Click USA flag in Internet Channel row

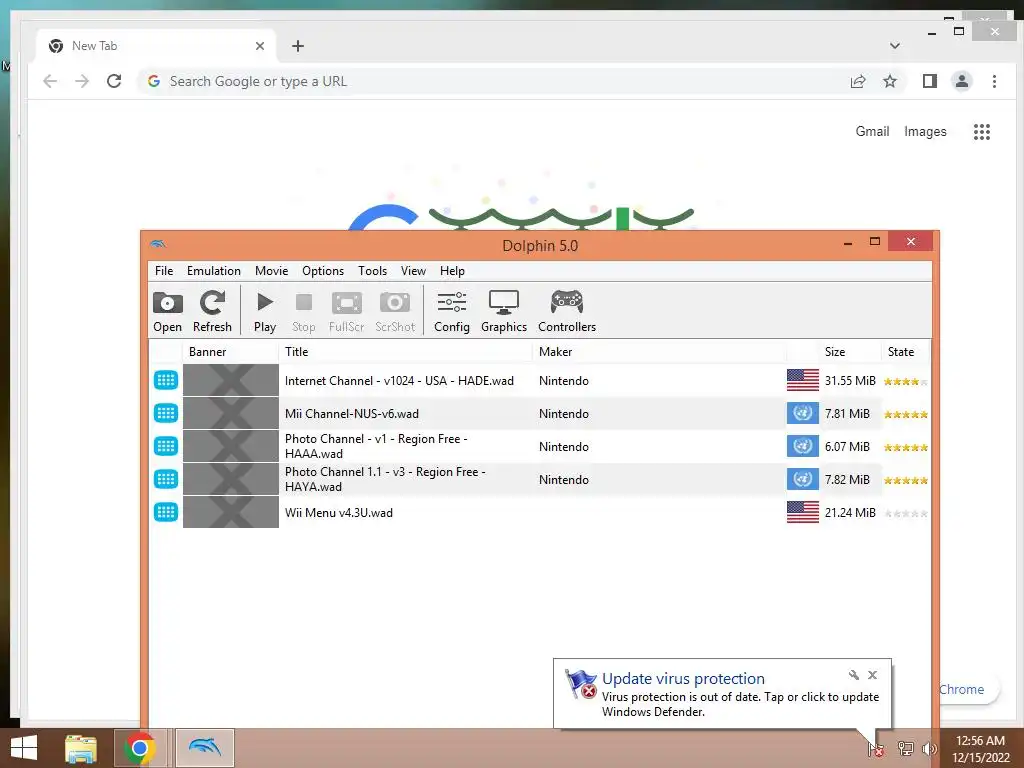[803, 380]
